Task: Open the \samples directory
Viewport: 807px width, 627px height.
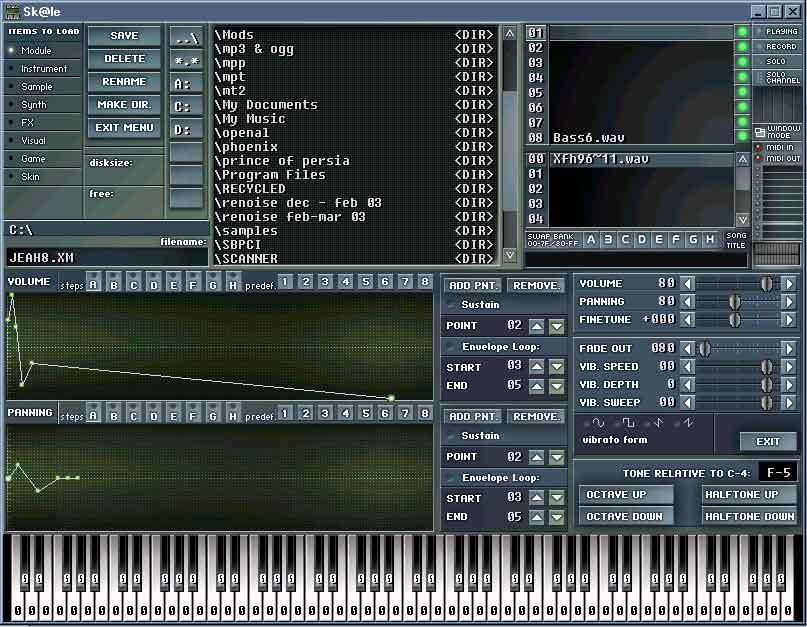Action: tap(247, 231)
